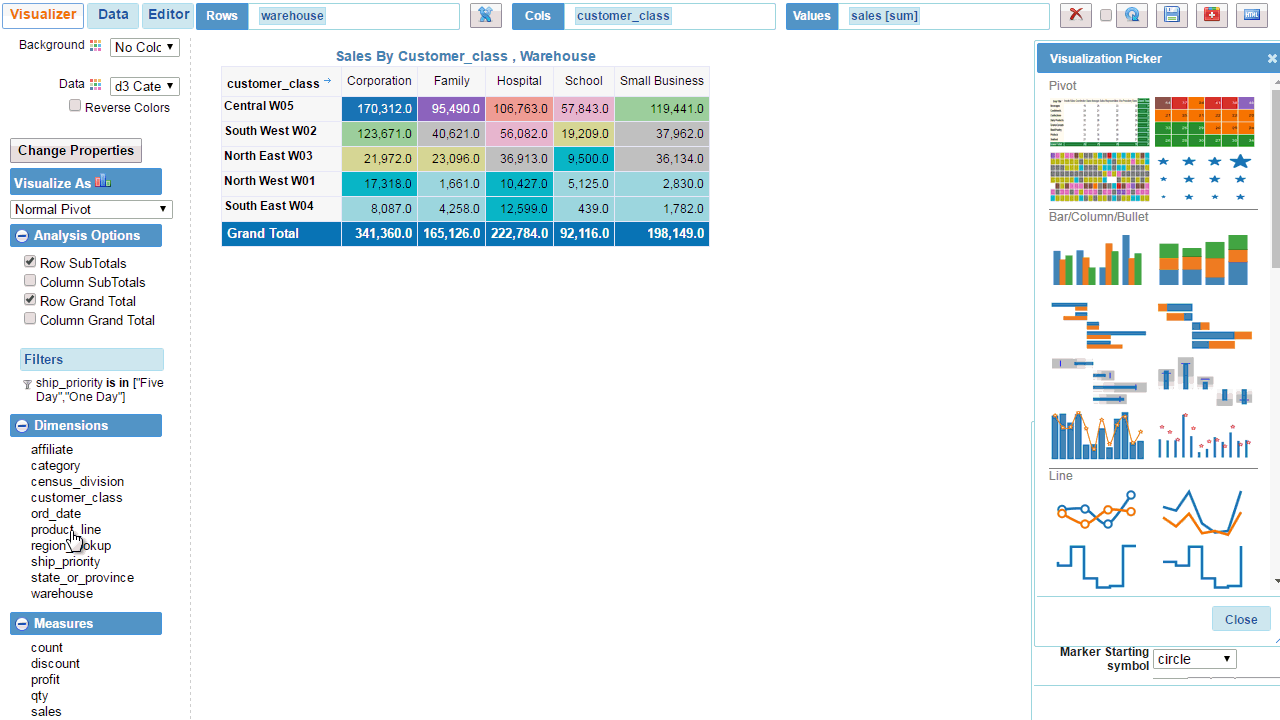Click the save disk icon on the toolbar
Viewport: 1280px width, 720px height.
coord(1171,15)
